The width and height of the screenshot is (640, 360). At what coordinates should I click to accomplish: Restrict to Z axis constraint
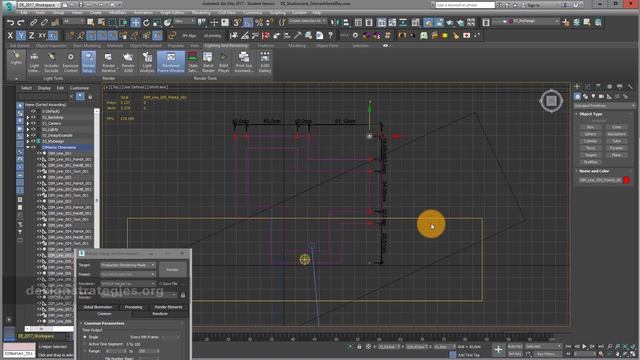31,36
